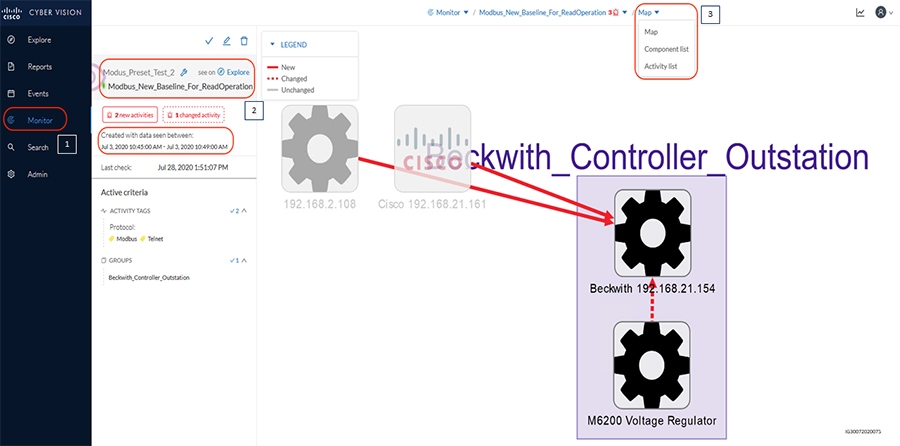Viewport: 900px width, 446px height.
Task: Select the M6200 Voltage Regulator component icon
Action: [x=651, y=364]
